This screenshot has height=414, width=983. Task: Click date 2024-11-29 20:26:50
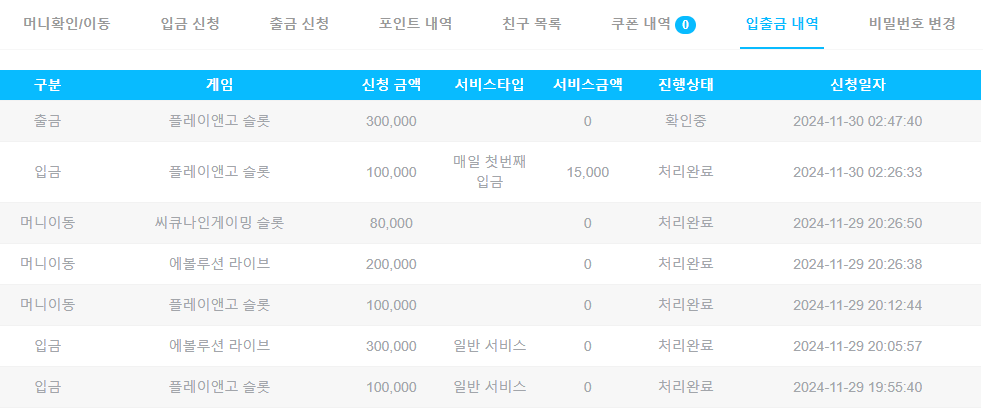858,223
